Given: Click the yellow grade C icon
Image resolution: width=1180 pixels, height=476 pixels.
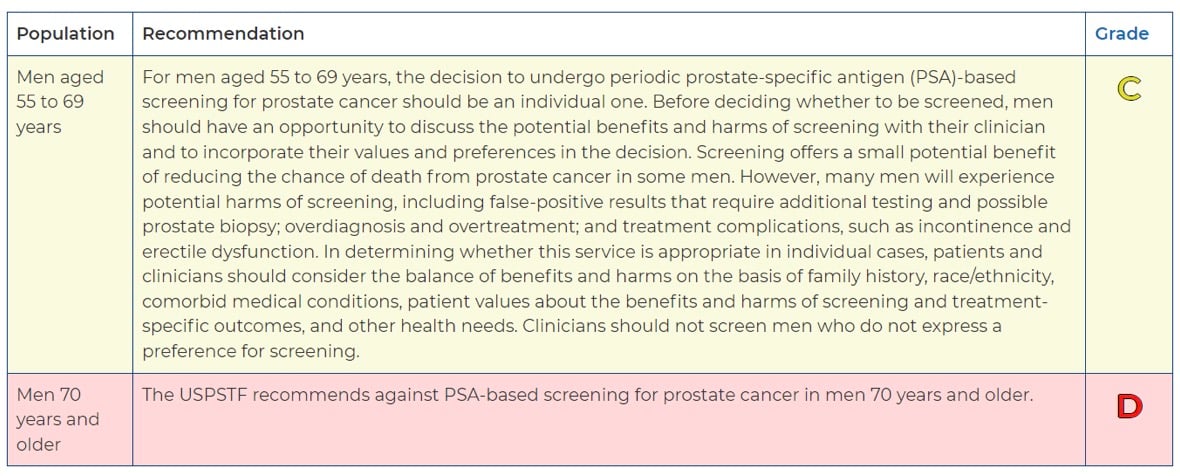Looking at the screenshot, I should [x=1129, y=90].
